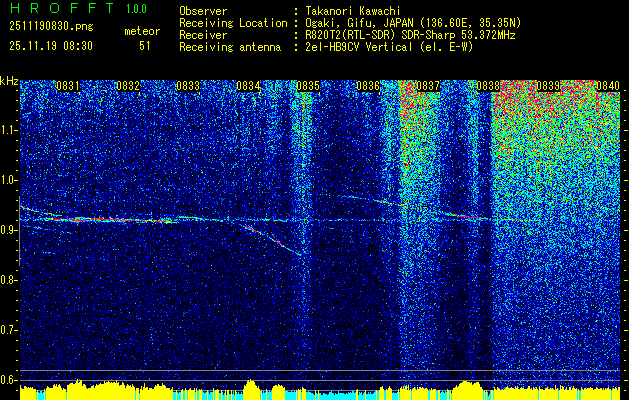Click the red echo trace before 0838

(465, 216)
